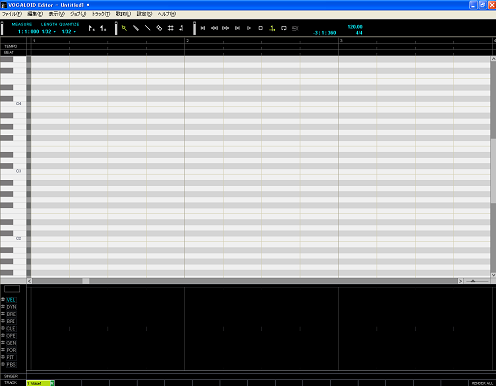
Task: Jump to the song start
Action: pos(203,28)
